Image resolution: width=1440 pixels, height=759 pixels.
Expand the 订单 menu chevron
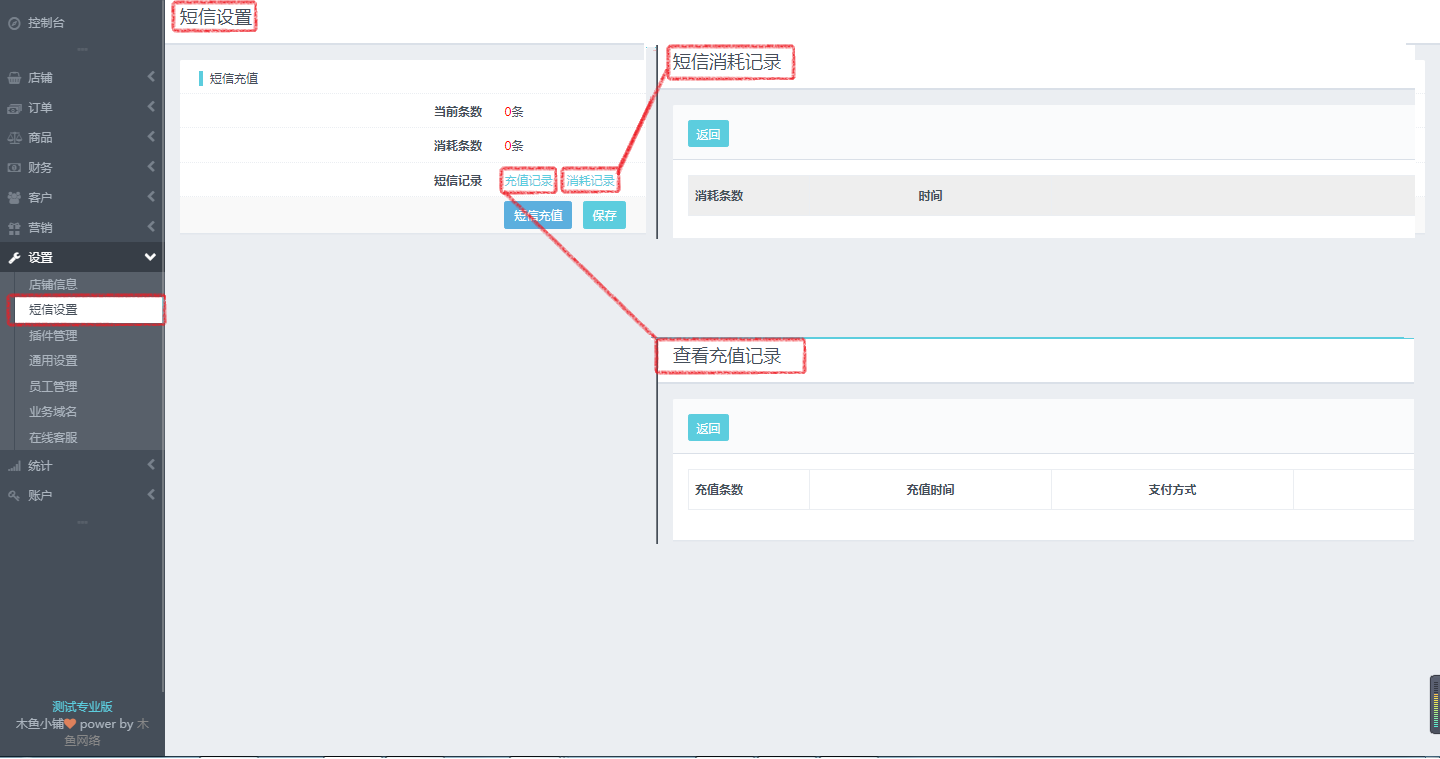[151, 107]
